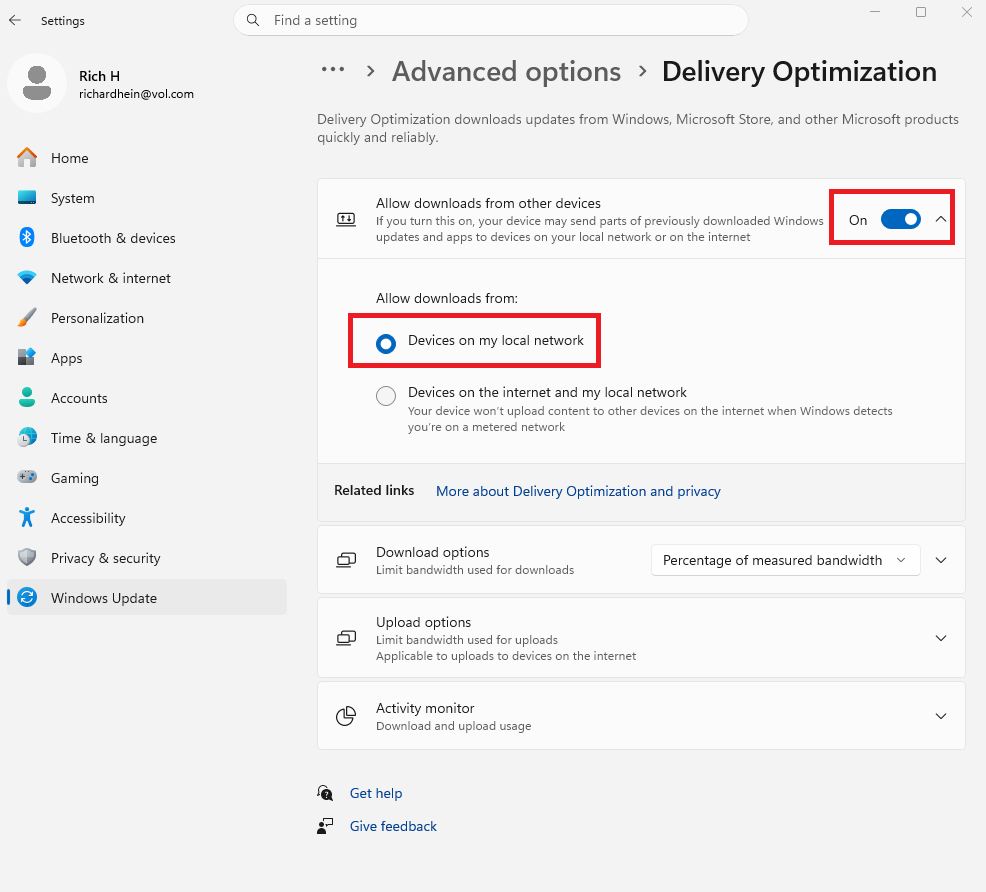Click the Upload options devices icon
Viewport: 986px width, 892px height.
tap(346, 638)
